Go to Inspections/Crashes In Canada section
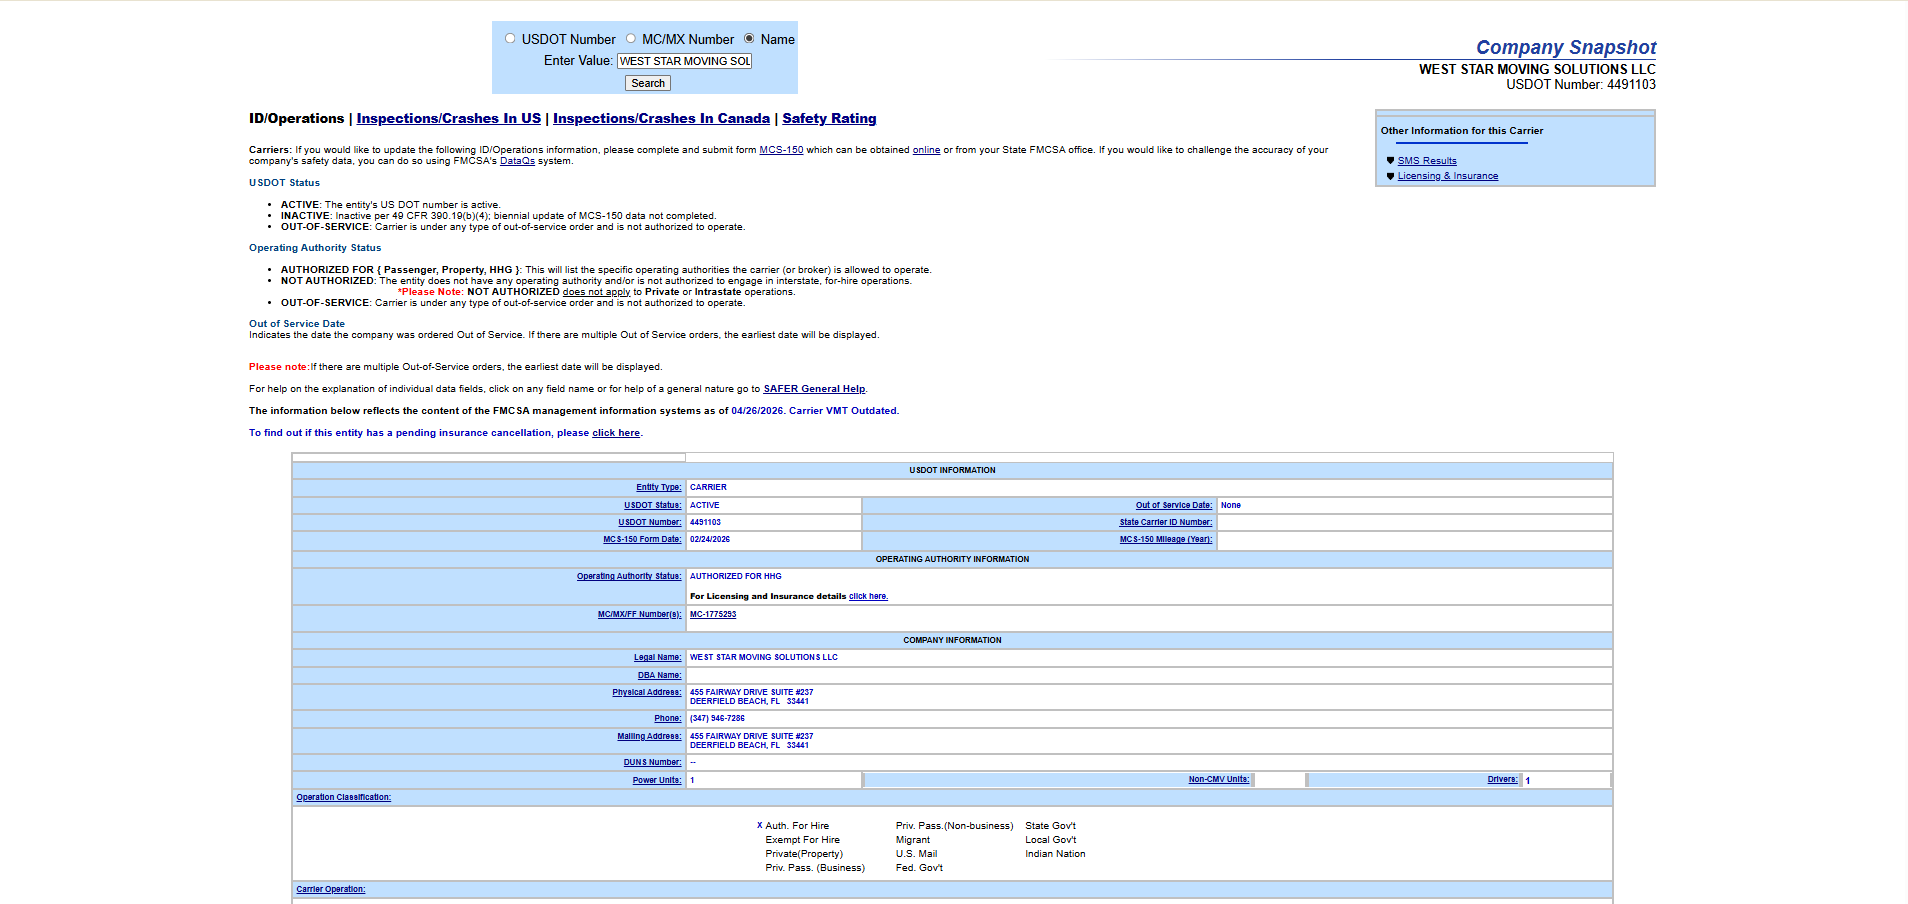This screenshot has height=904, width=1908. pyautogui.click(x=661, y=118)
